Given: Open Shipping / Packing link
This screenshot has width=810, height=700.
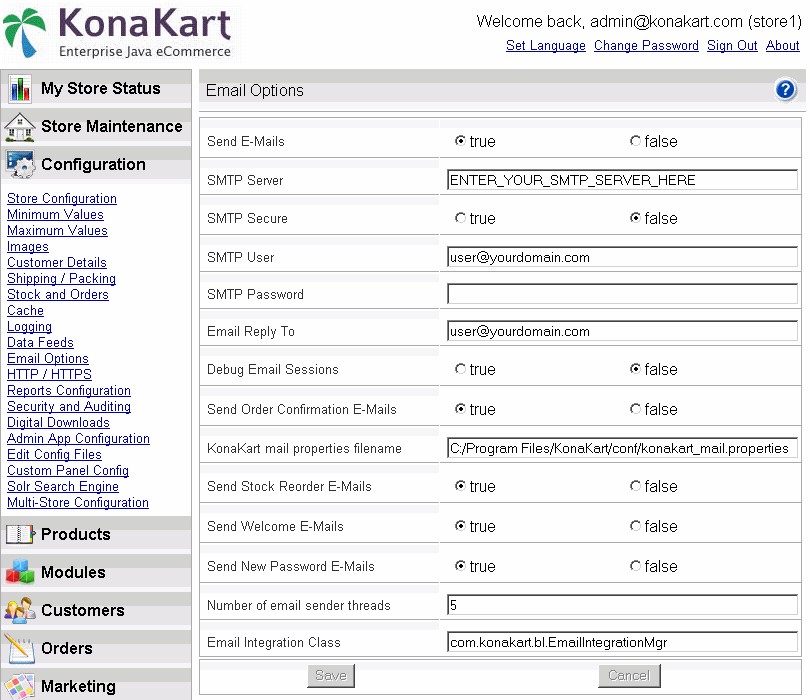Looking at the screenshot, I should 61,278.
